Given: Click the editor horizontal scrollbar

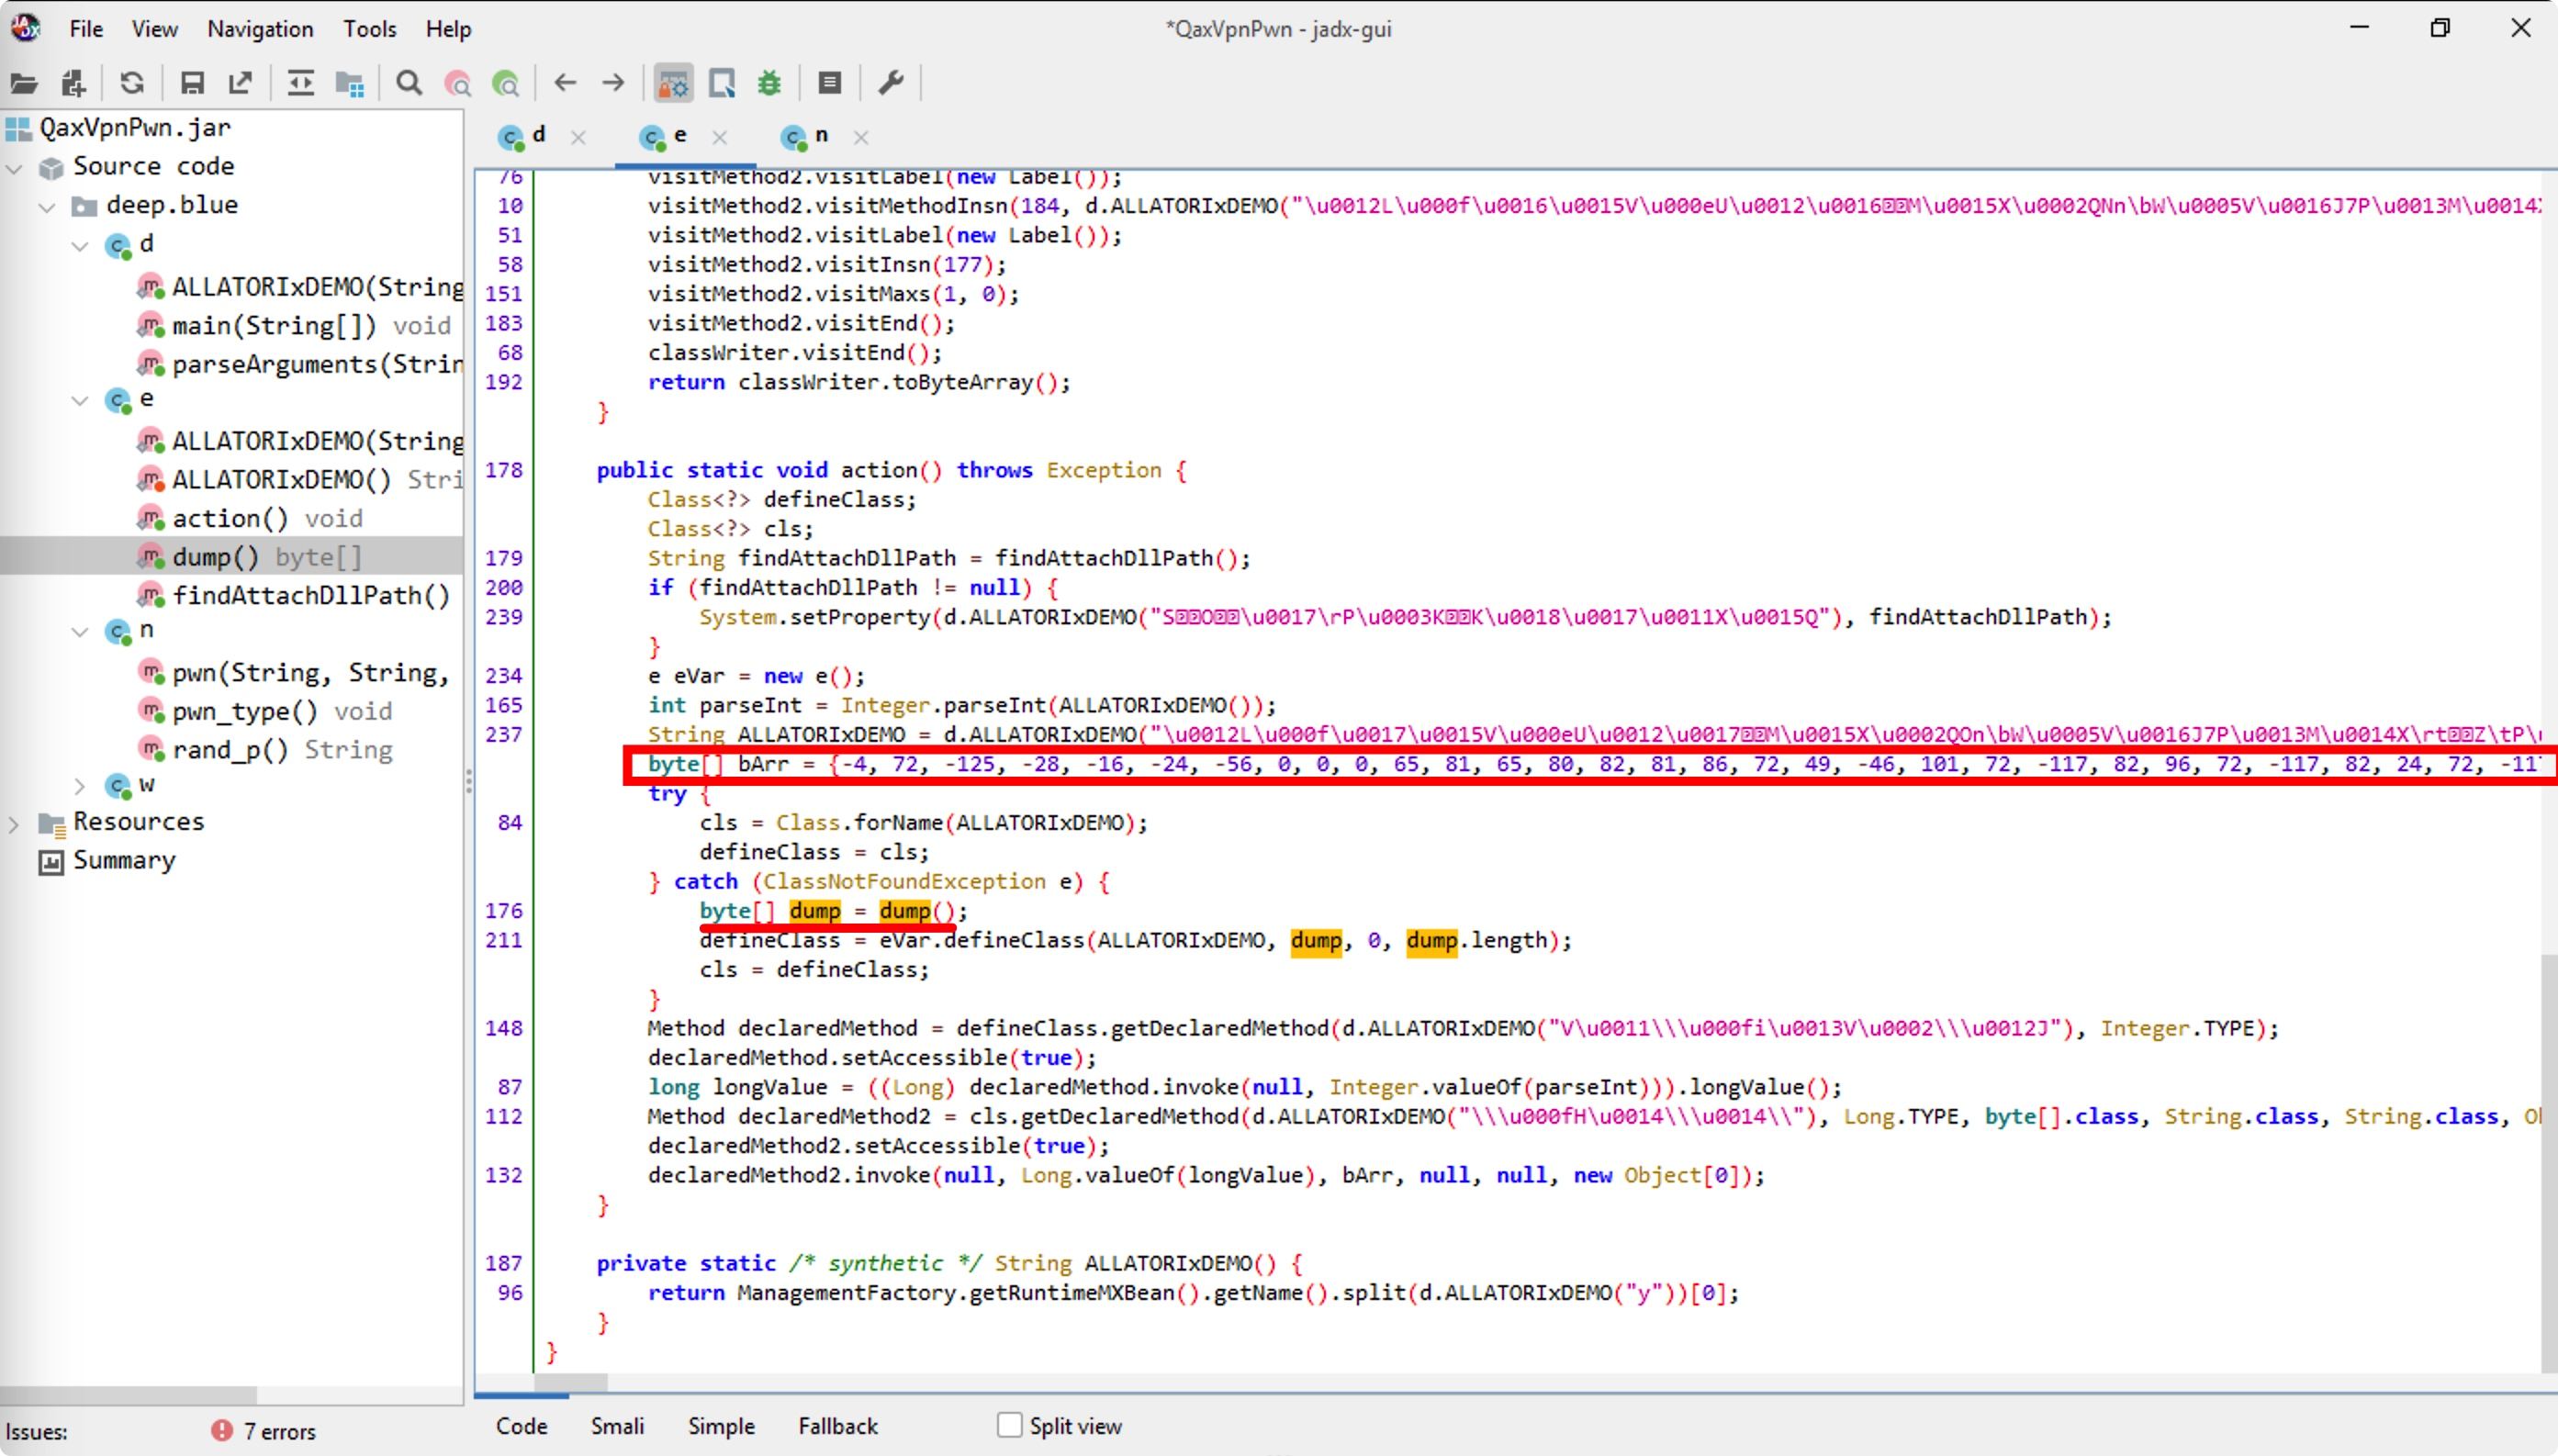Looking at the screenshot, I should 570,1383.
